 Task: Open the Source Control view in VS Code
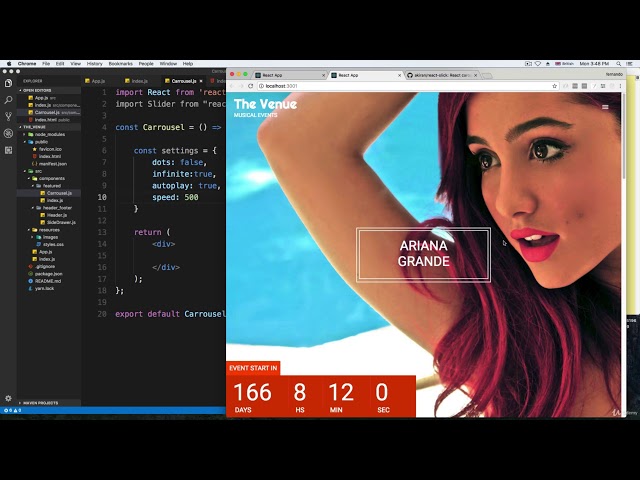click(8, 117)
